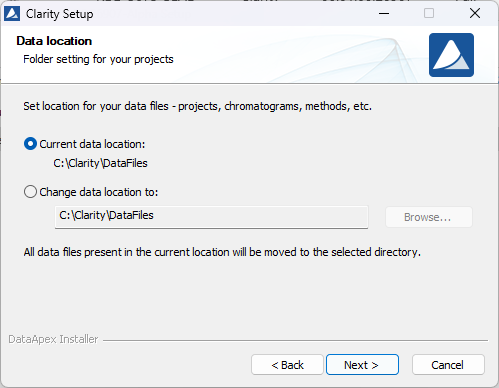Click the large Clarity logo in the header
Image resolution: width=499 pixels, height=388 pixels.
click(451, 55)
